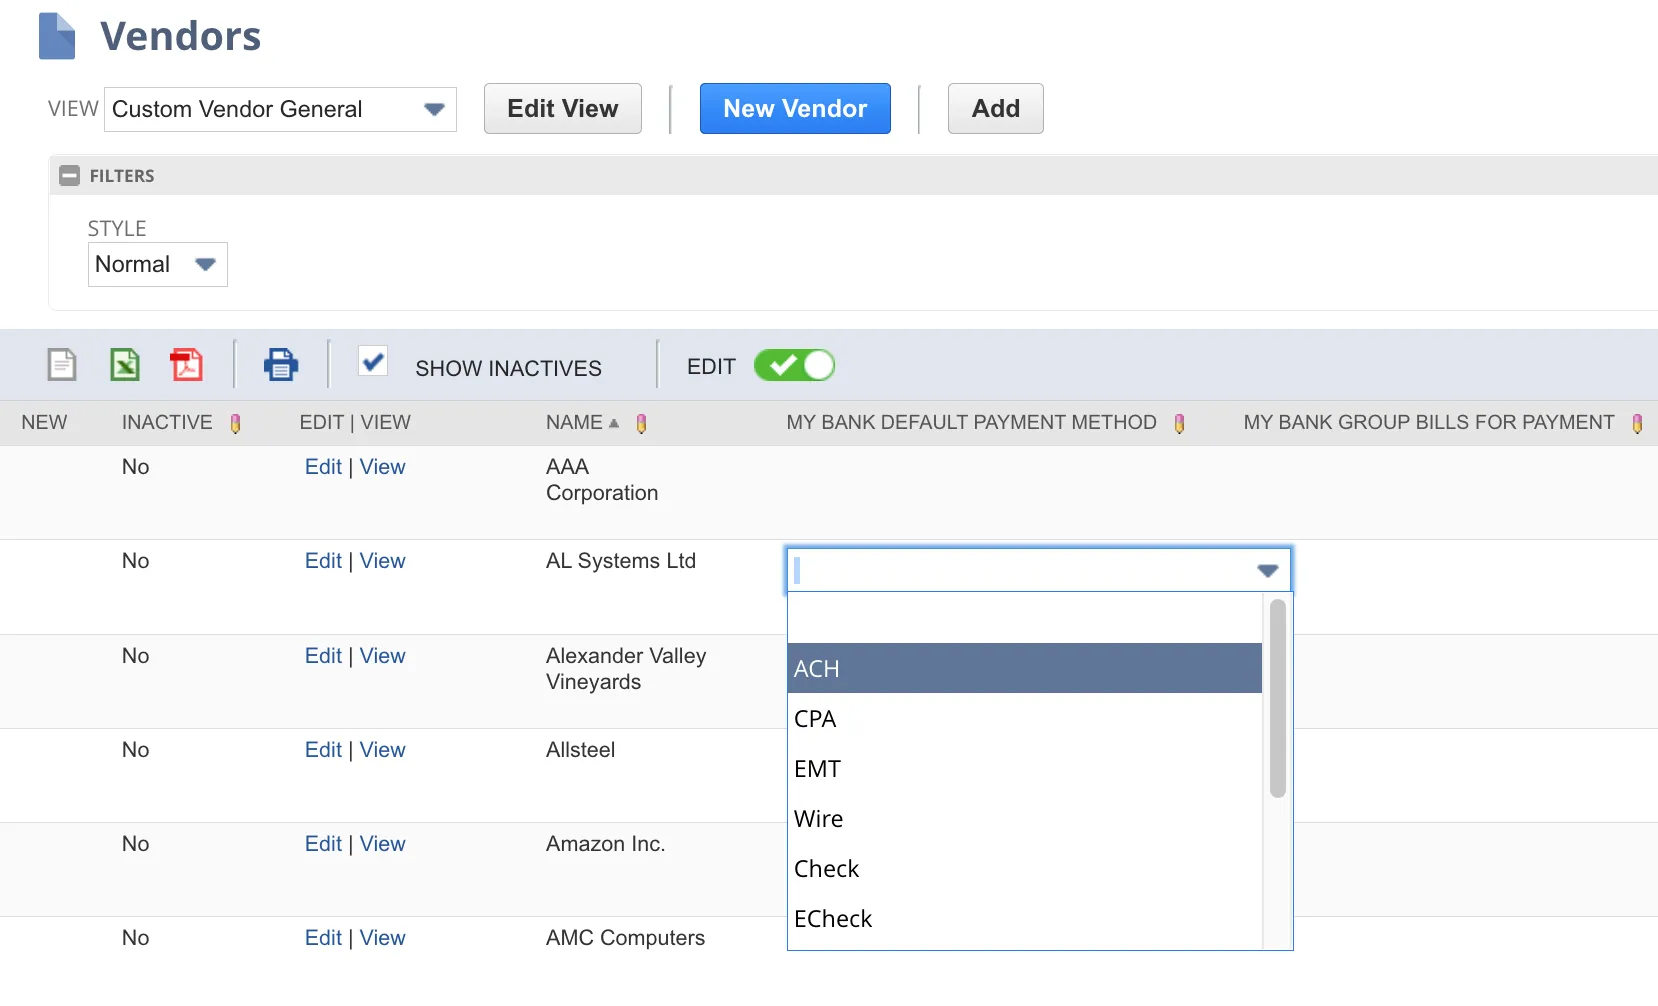Click the payment method list scrollbar

click(1277, 698)
